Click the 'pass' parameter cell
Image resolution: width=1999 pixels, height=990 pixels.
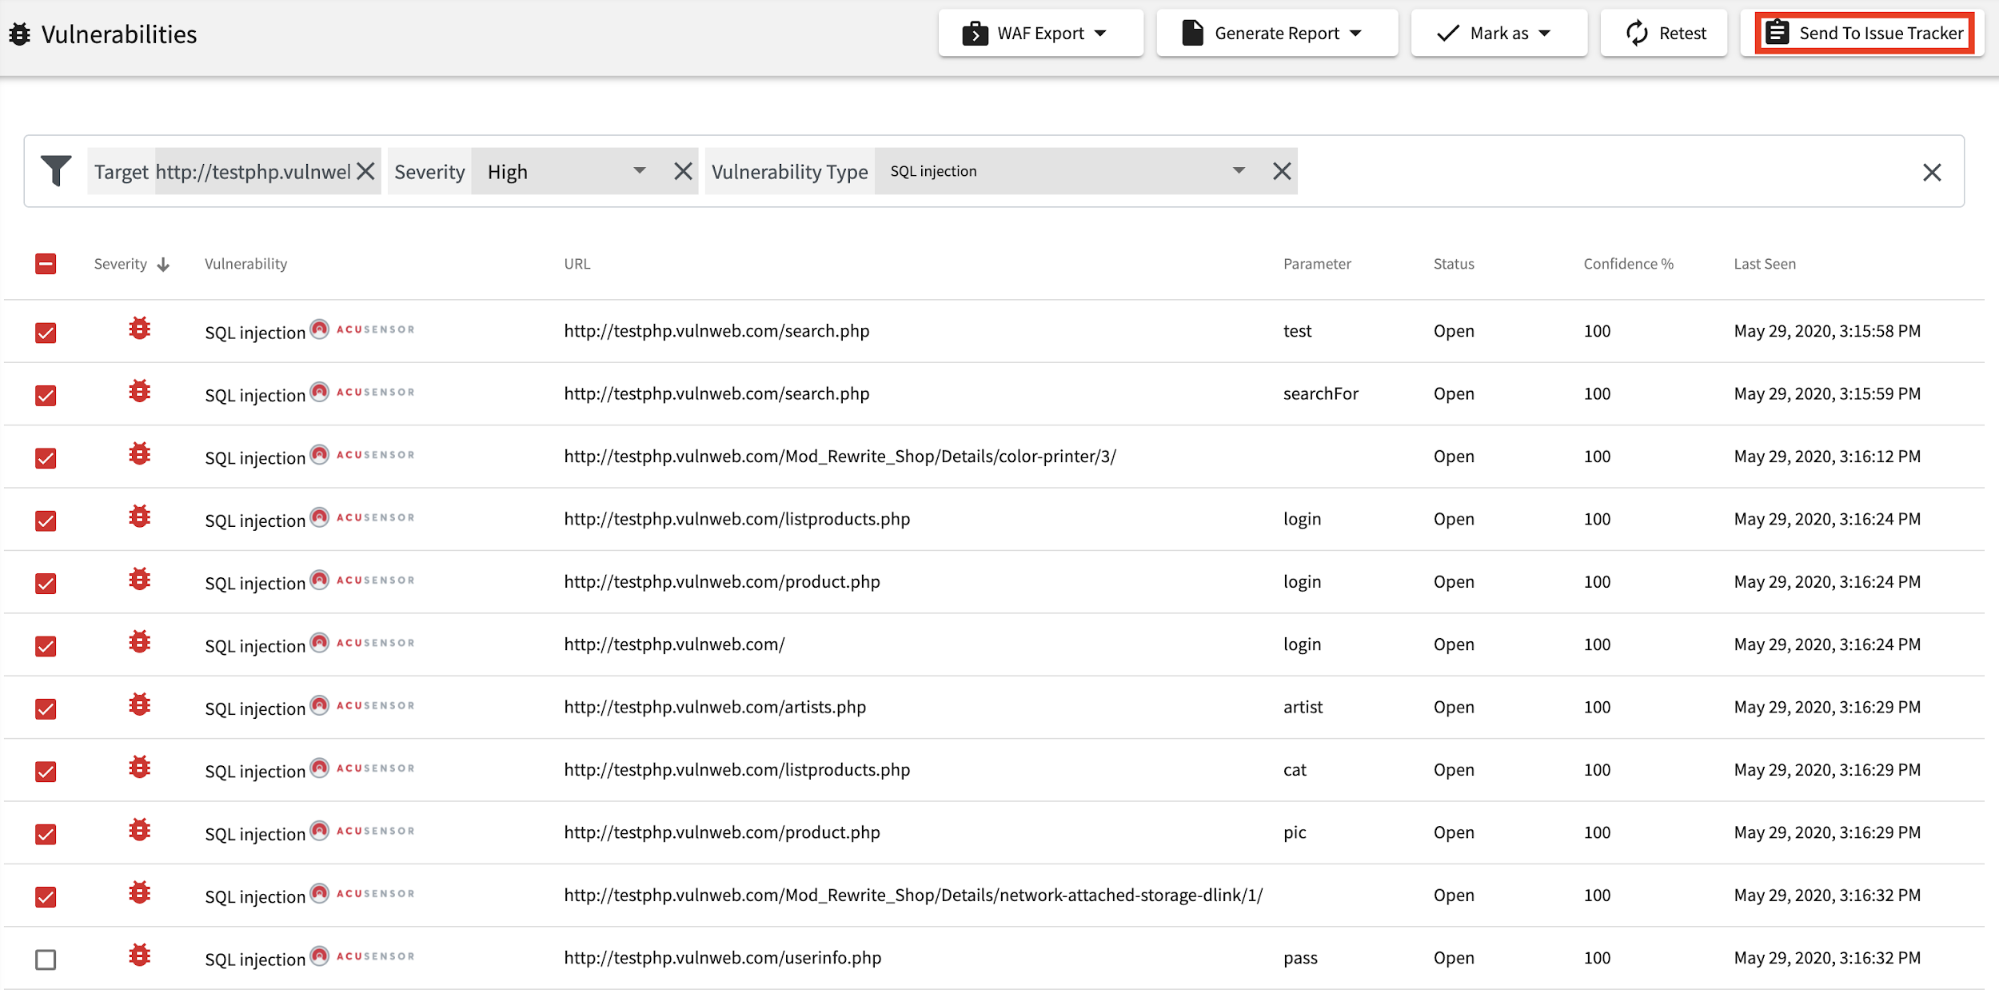click(1300, 958)
